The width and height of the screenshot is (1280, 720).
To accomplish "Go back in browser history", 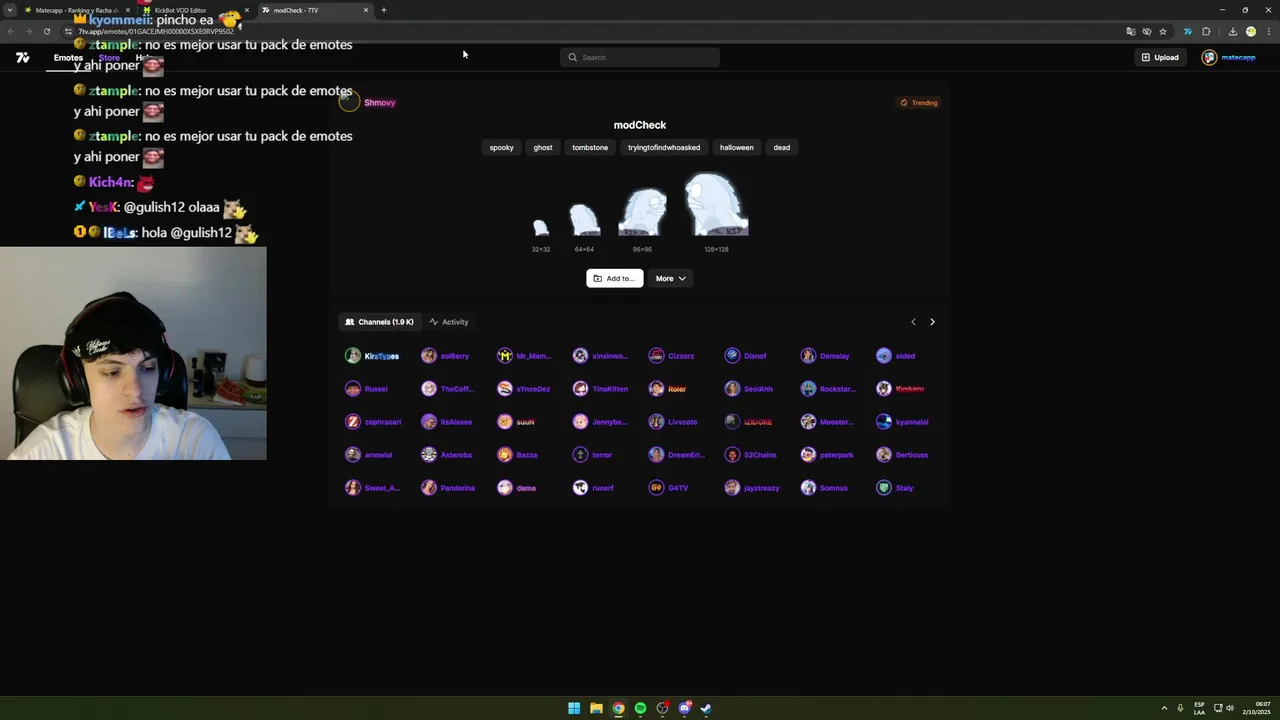I will tap(11, 31).
